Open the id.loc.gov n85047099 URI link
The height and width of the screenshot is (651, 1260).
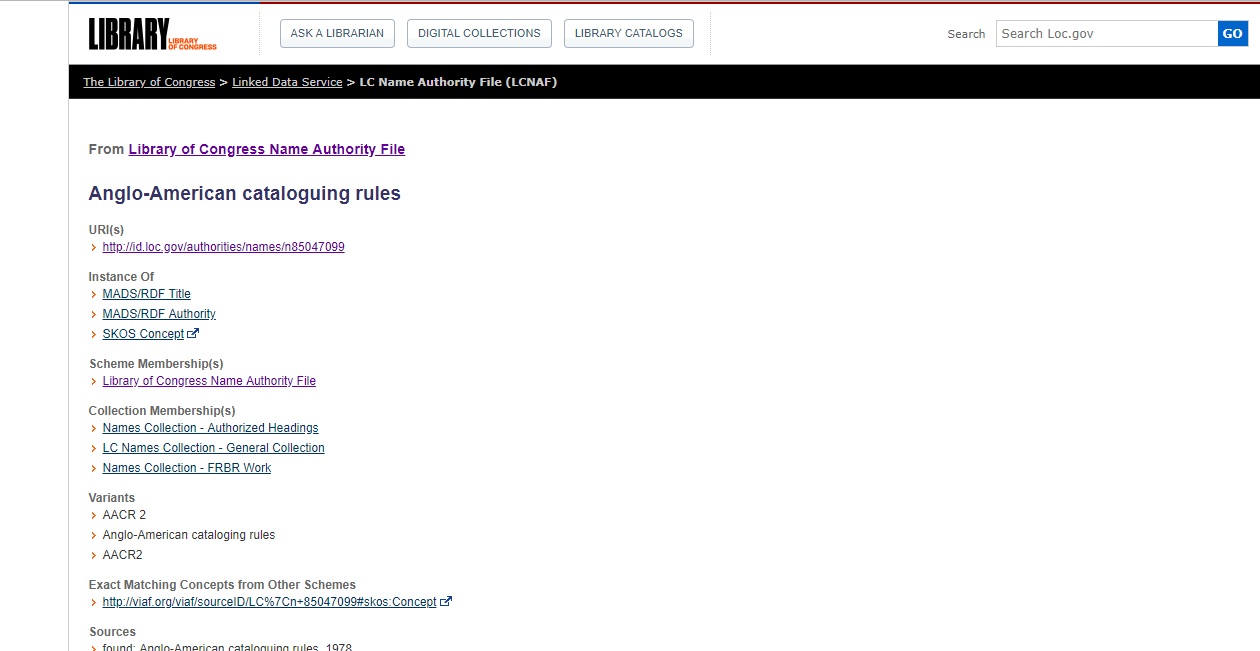tap(224, 247)
